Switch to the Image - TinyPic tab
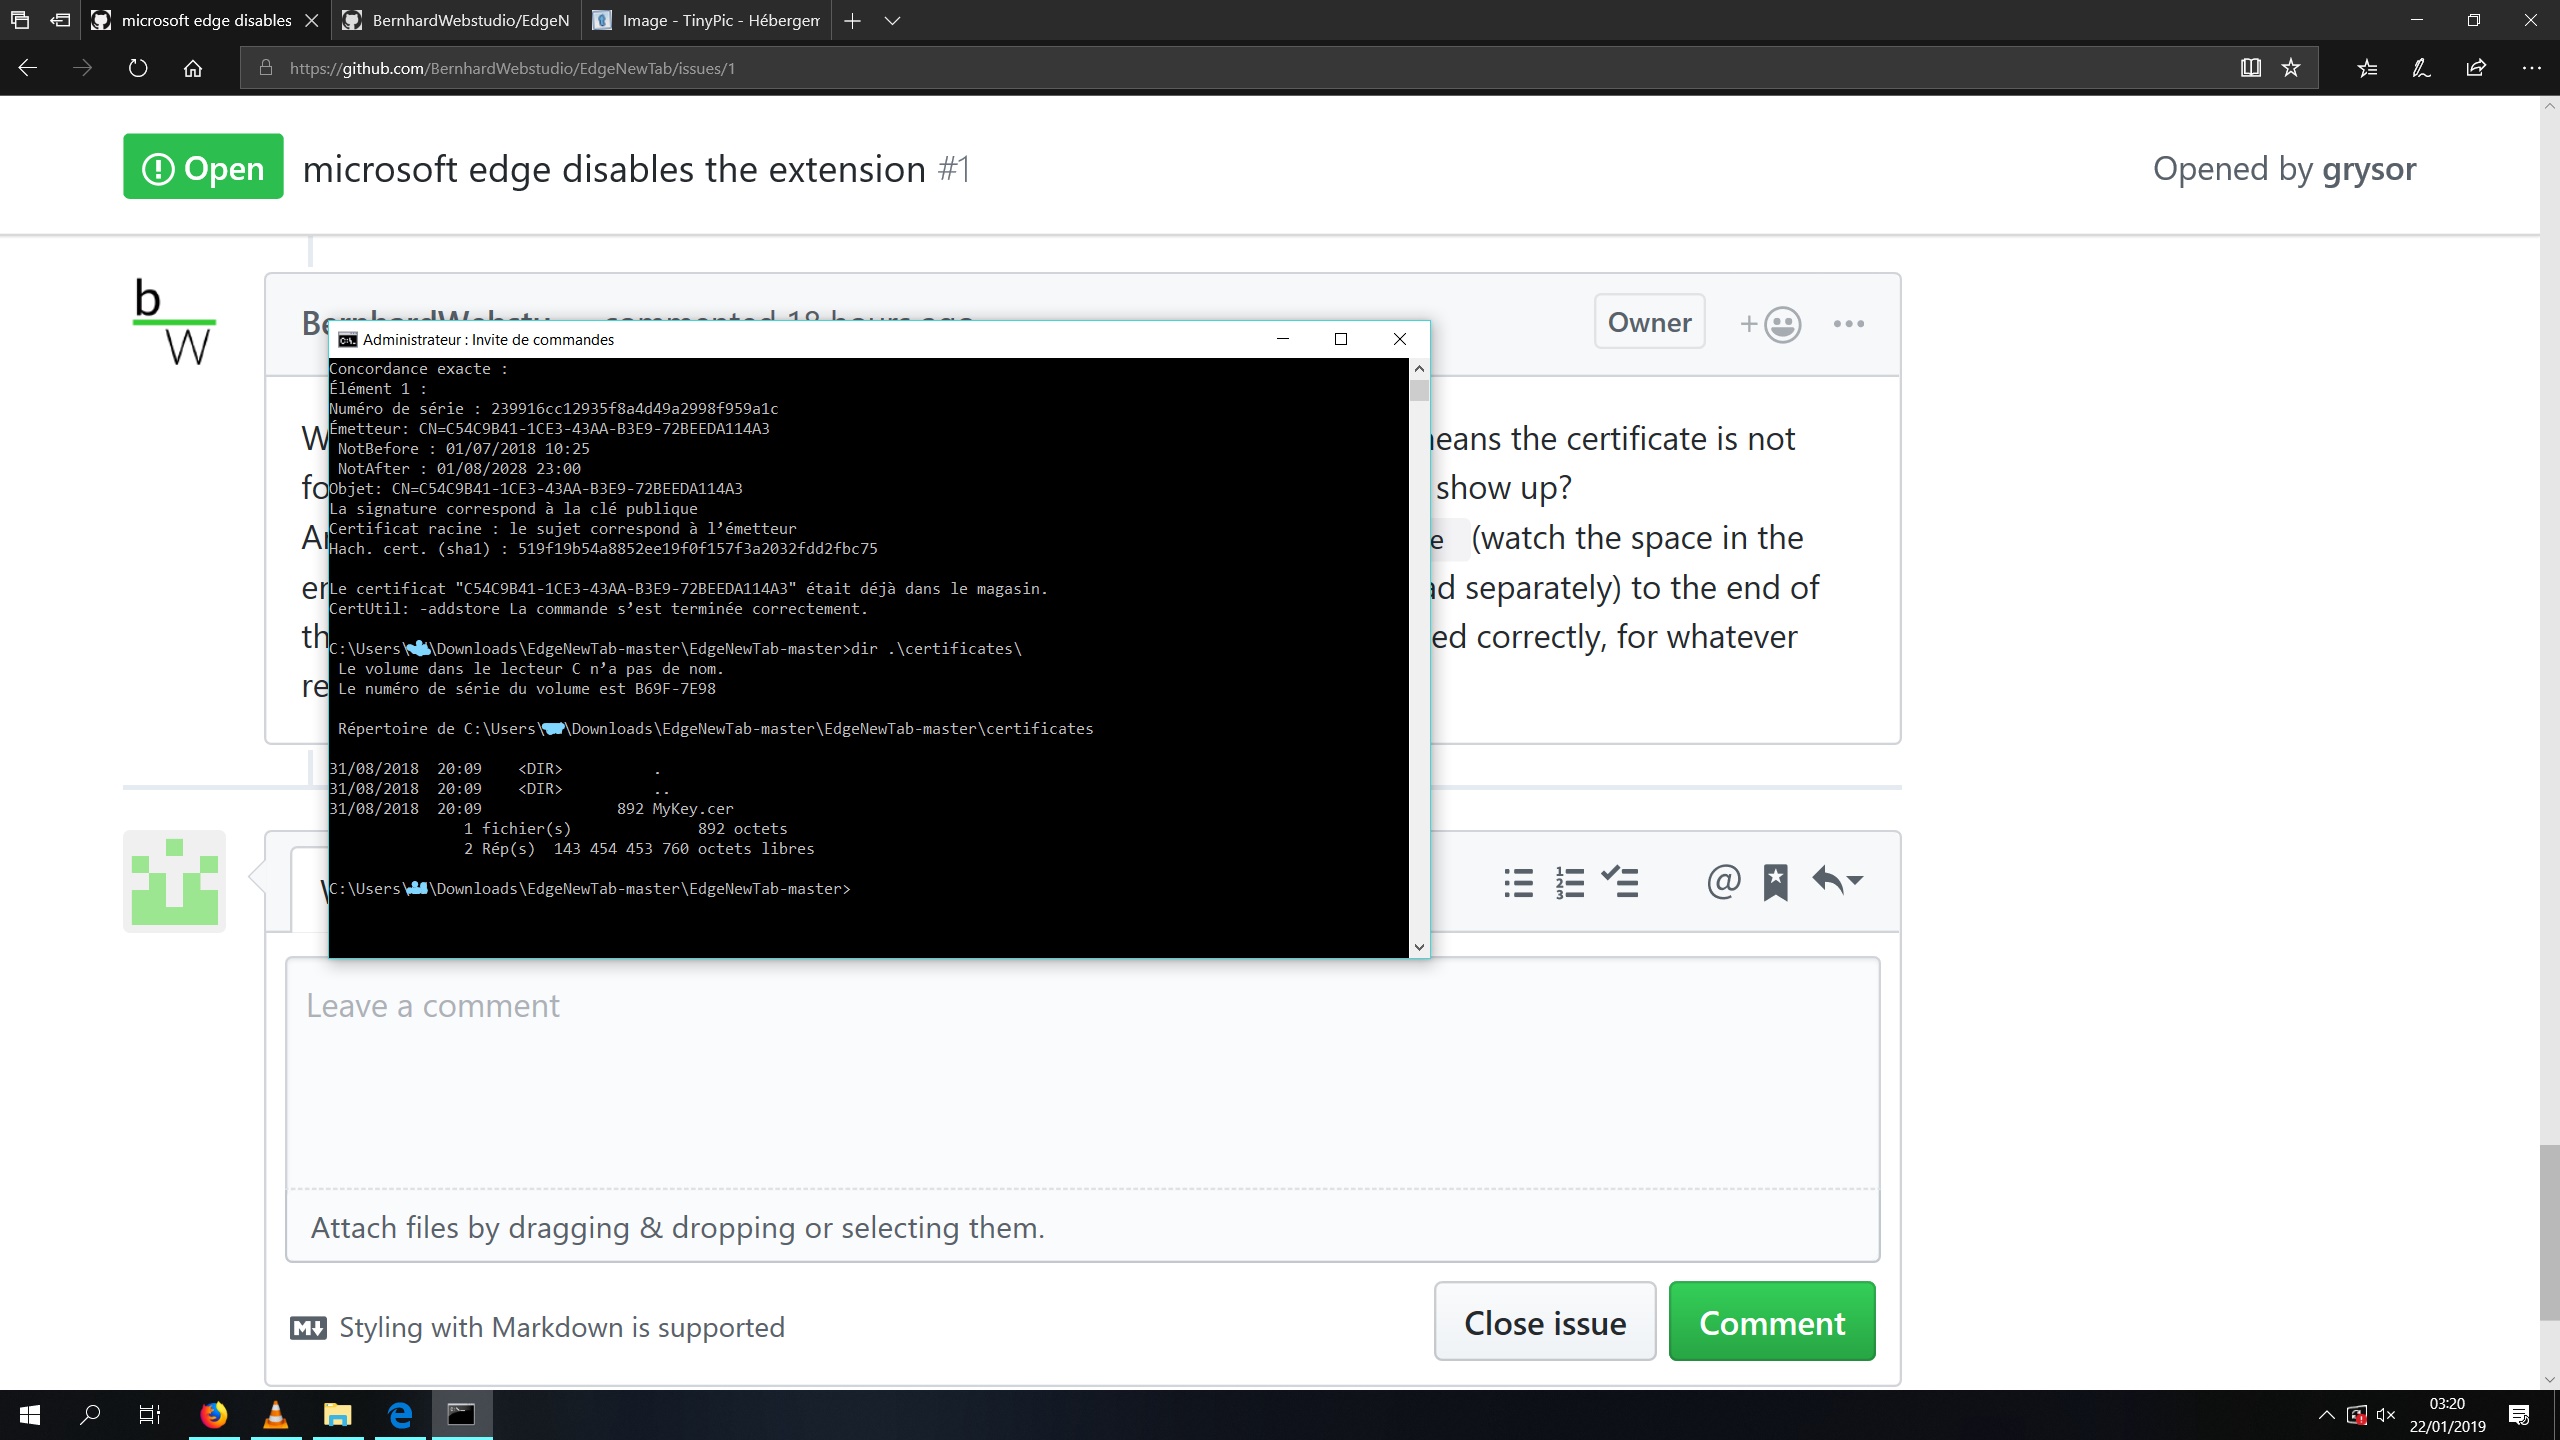The width and height of the screenshot is (2560, 1440). tap(705, 20)
